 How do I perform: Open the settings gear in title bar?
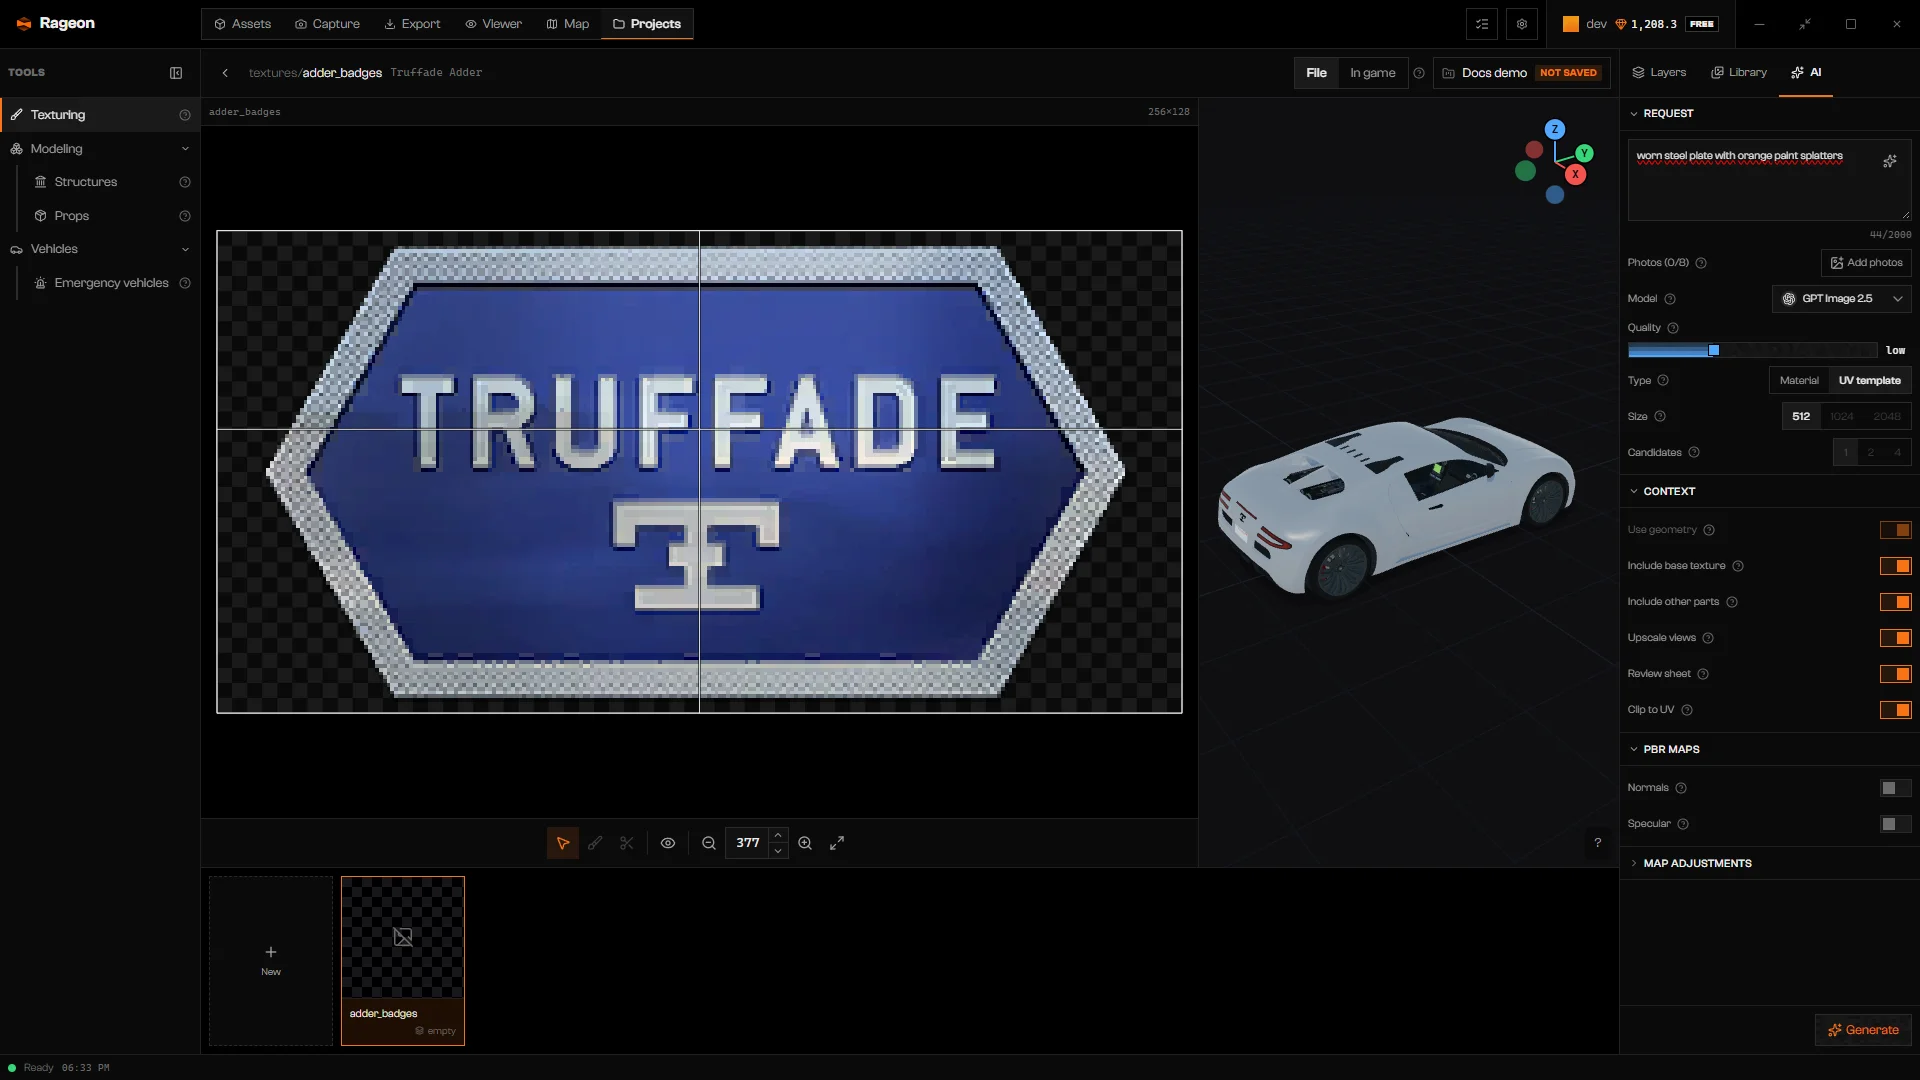(1522, 24)
